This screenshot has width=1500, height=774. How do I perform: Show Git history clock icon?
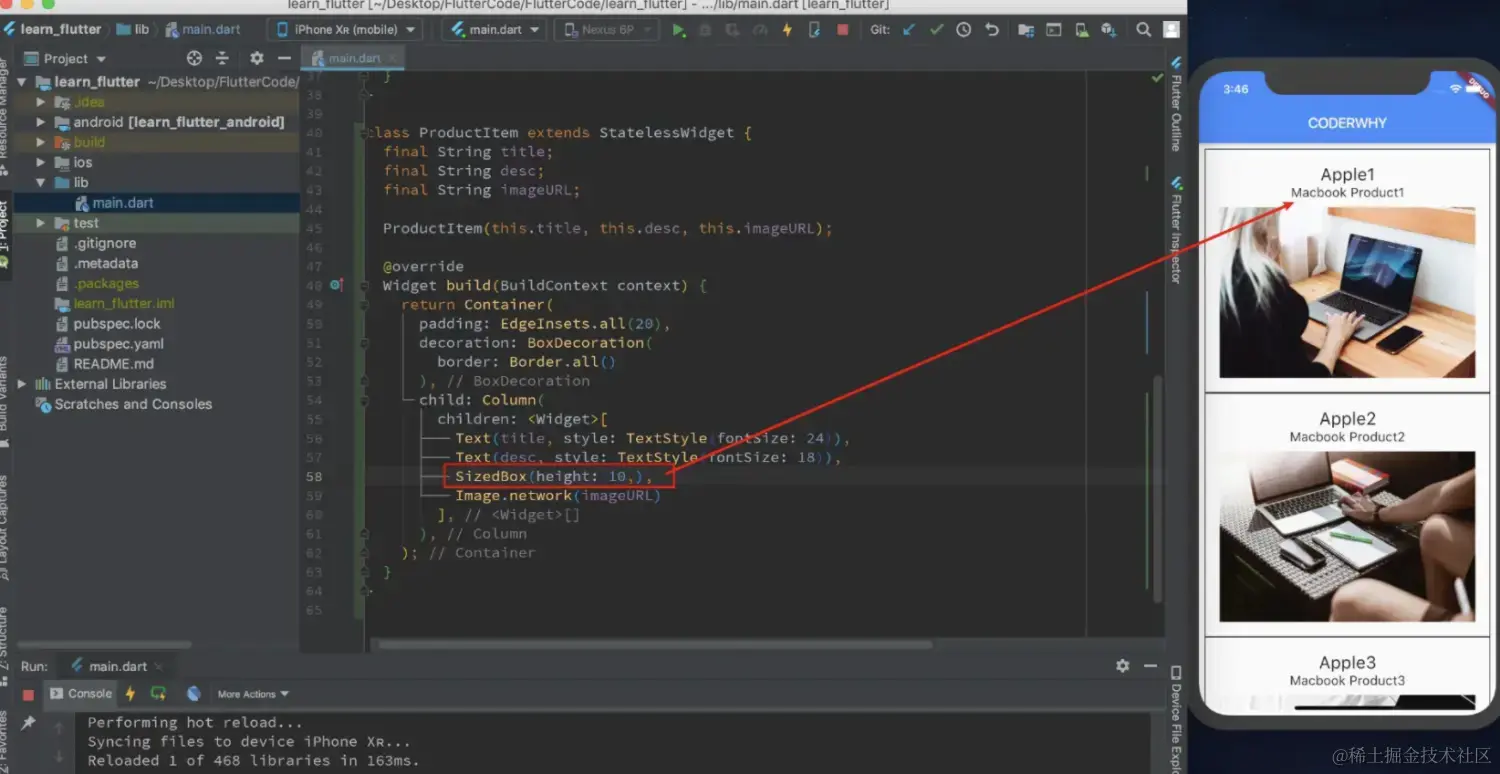963,30
